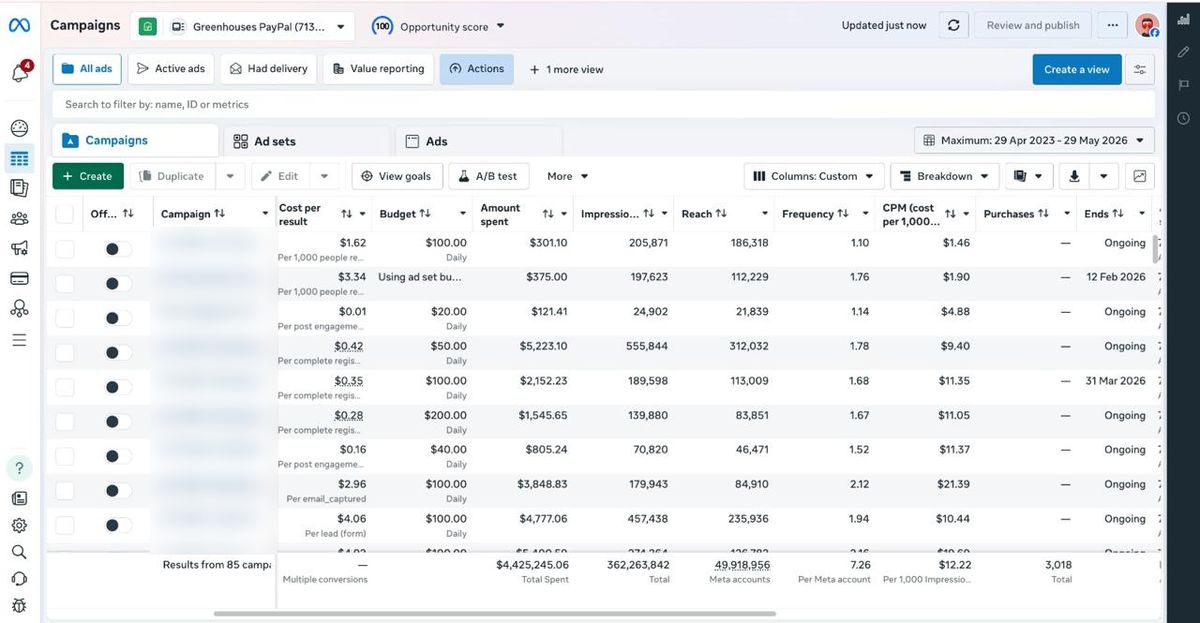Click the 1 more view link
The image size is (1200, 623).
[x=567, y=70]
